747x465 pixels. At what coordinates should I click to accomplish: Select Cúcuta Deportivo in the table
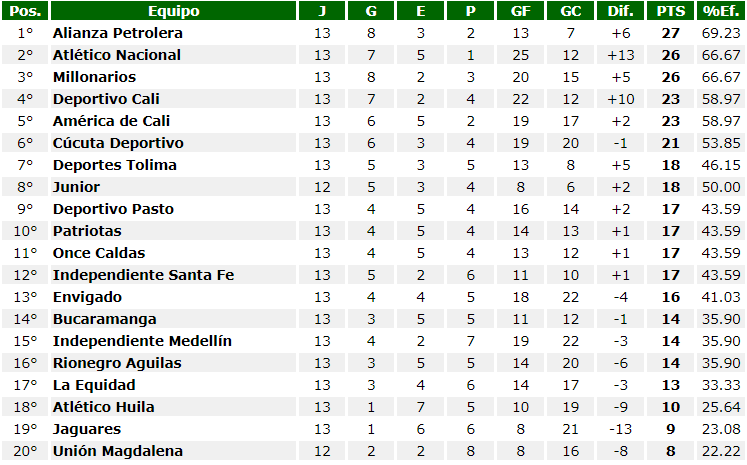118,143
